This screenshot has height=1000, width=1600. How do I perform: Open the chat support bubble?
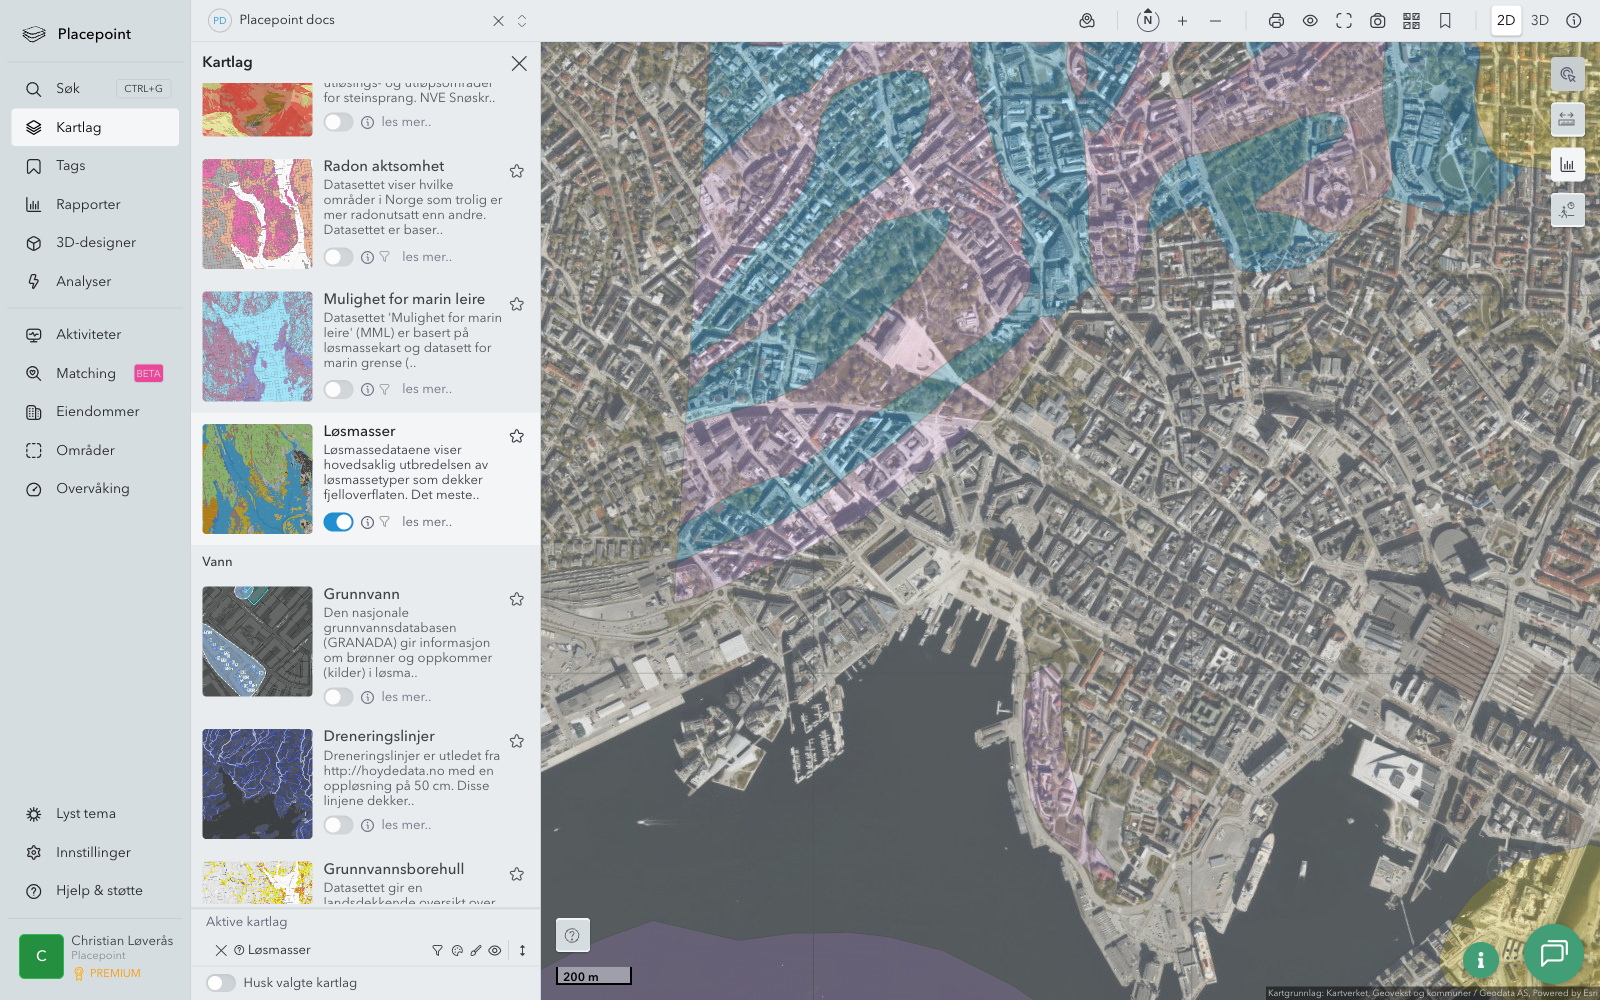1553,954
